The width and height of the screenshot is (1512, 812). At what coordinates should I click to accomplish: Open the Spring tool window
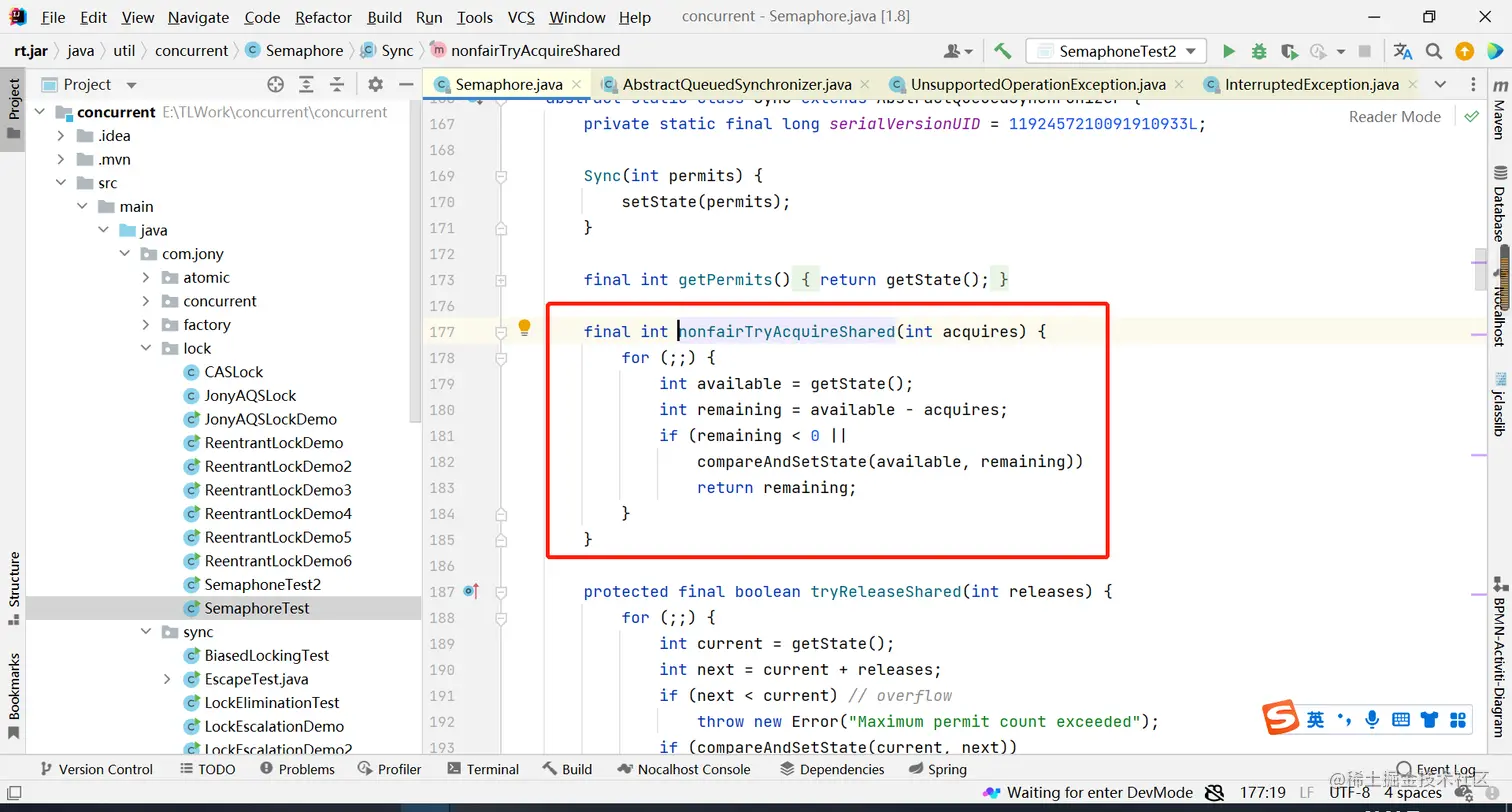point(937,769)
